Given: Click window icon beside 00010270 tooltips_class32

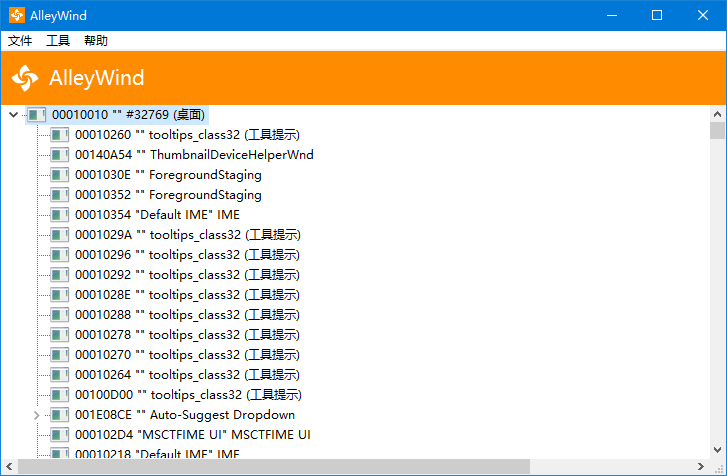Looking at the screenshot, I should [x=60, y=354].
